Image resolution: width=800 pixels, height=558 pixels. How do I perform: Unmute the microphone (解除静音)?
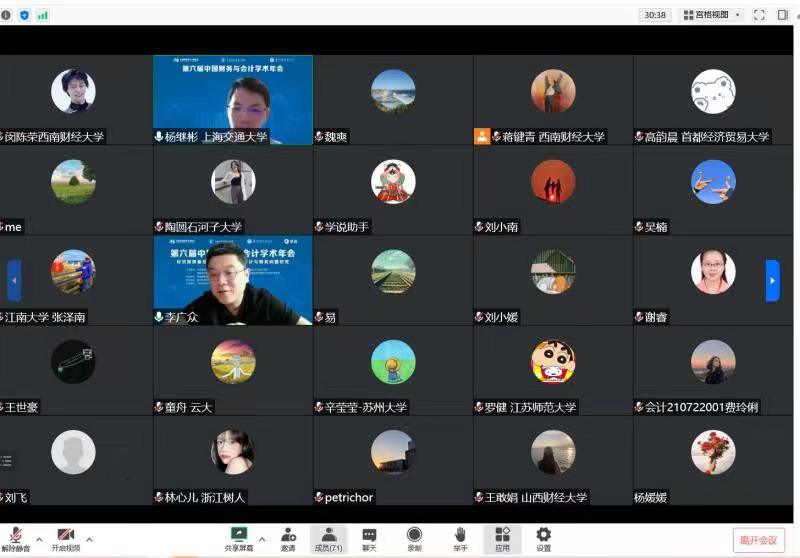pyautogui.click(x=16, y=538)
